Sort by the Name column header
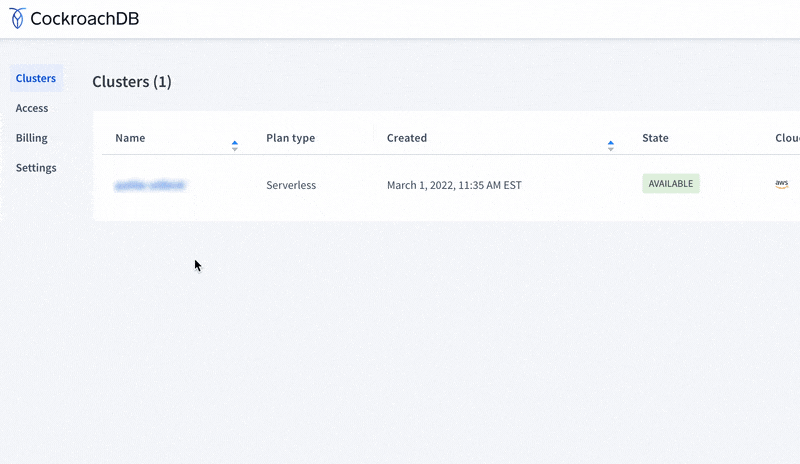Image resolution: width=800 pixels, height=464 pixels. pos(130,138)
